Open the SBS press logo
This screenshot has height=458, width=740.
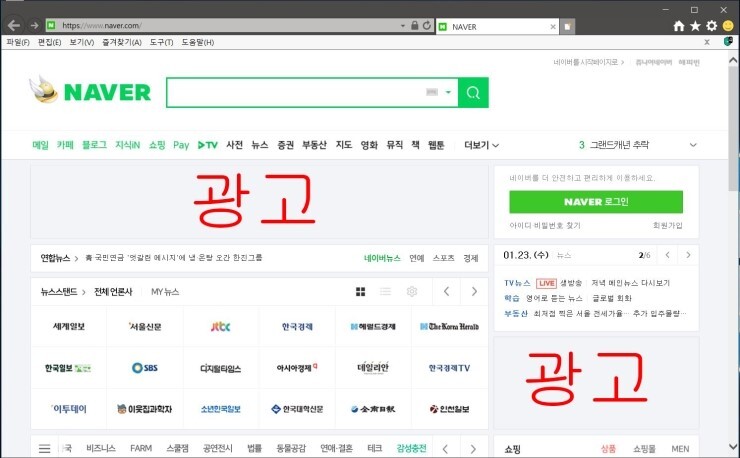coord(145,368)
